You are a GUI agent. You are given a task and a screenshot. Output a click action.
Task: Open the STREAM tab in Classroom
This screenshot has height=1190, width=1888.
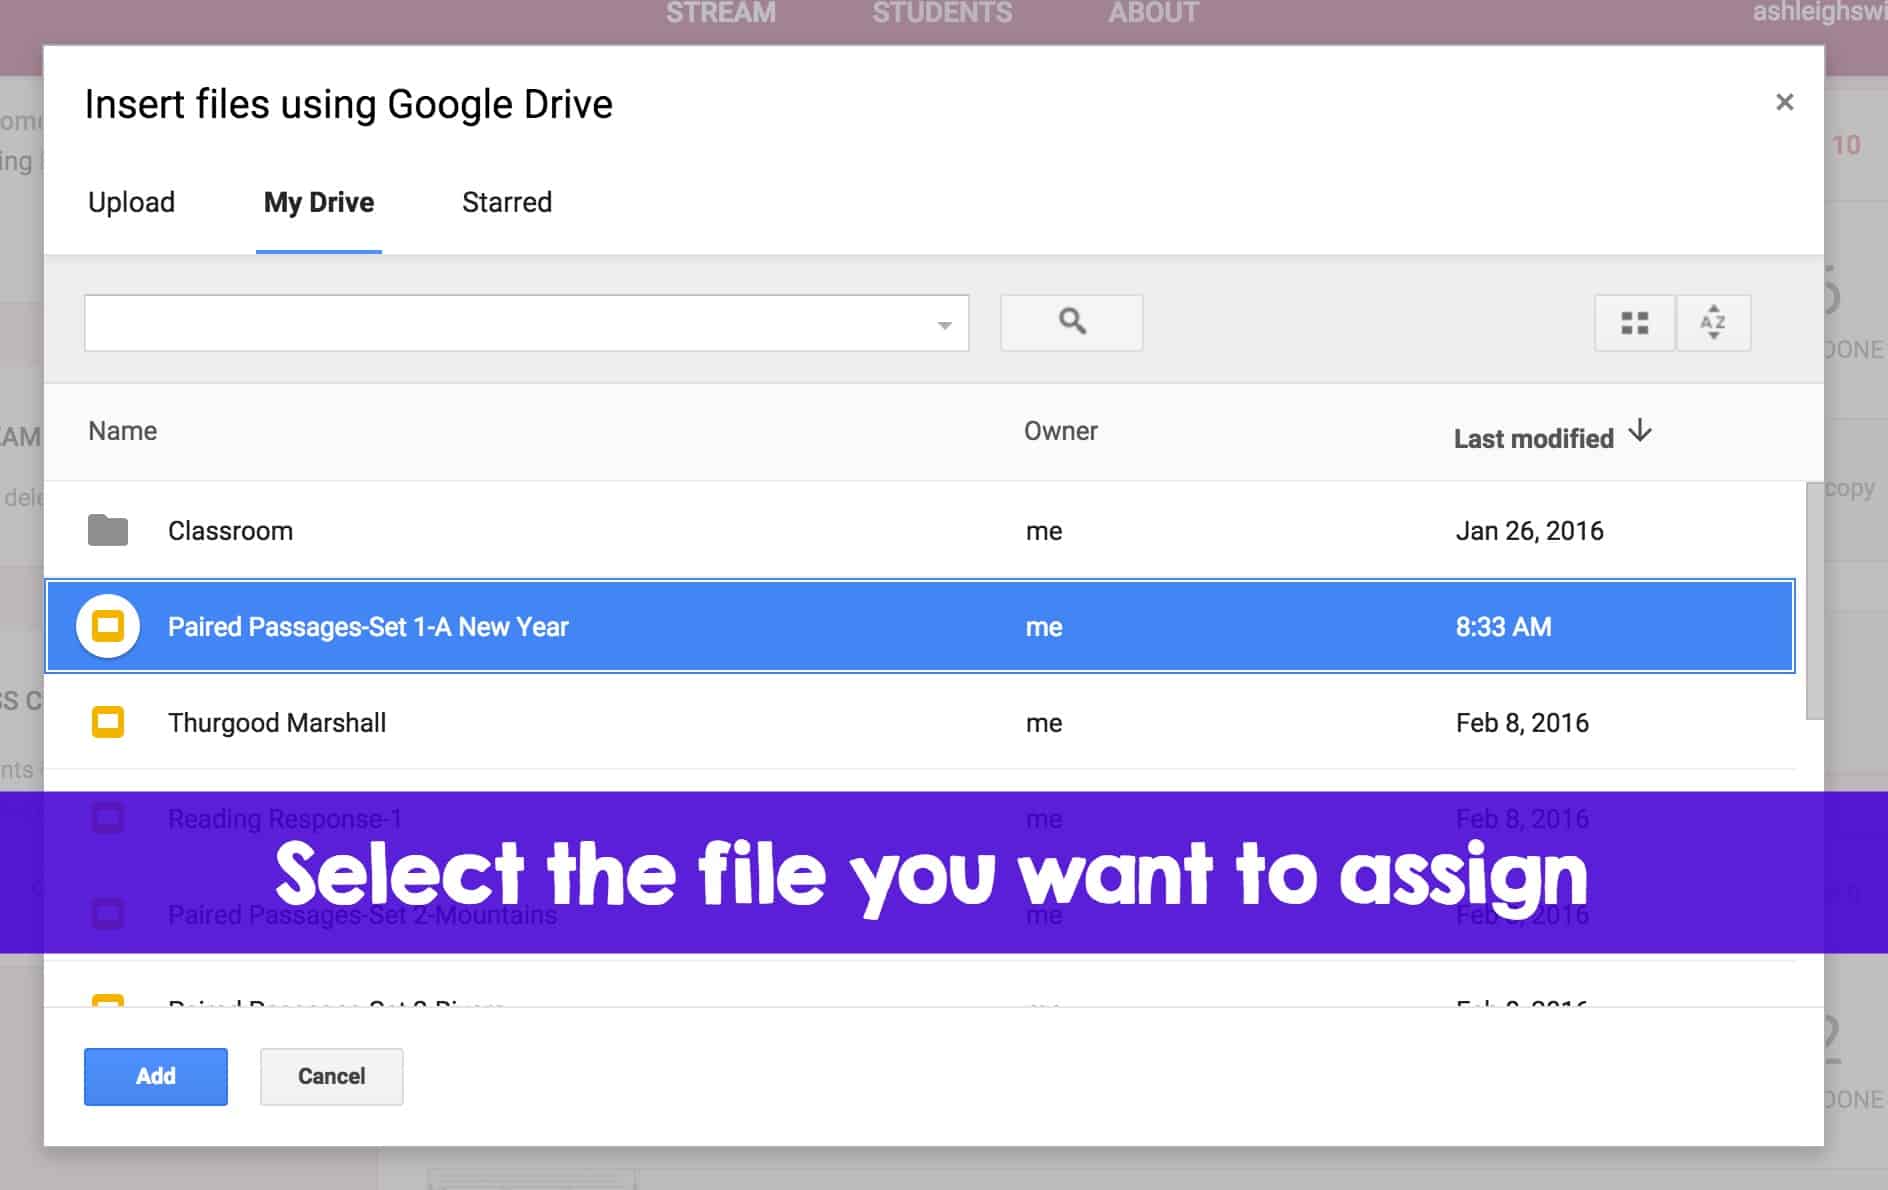pos(721,13)
